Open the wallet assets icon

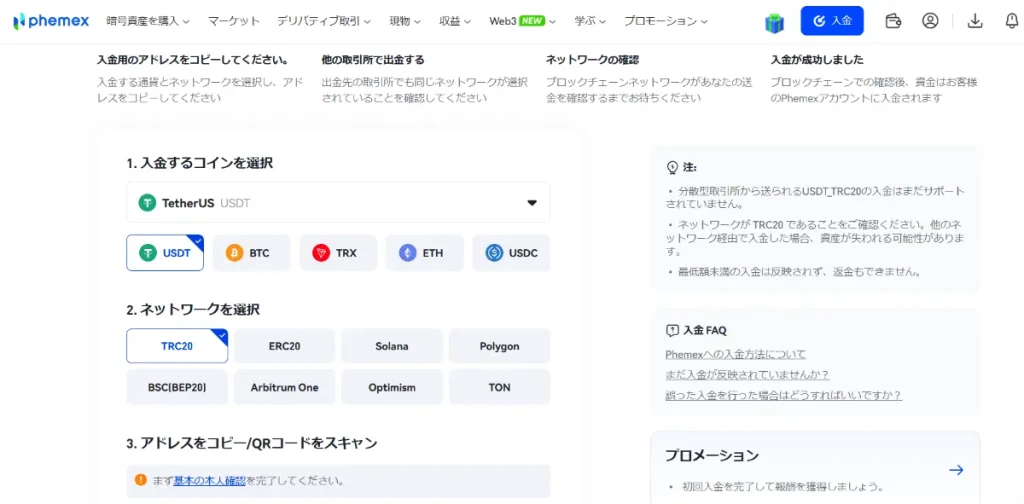coord(893,21)
